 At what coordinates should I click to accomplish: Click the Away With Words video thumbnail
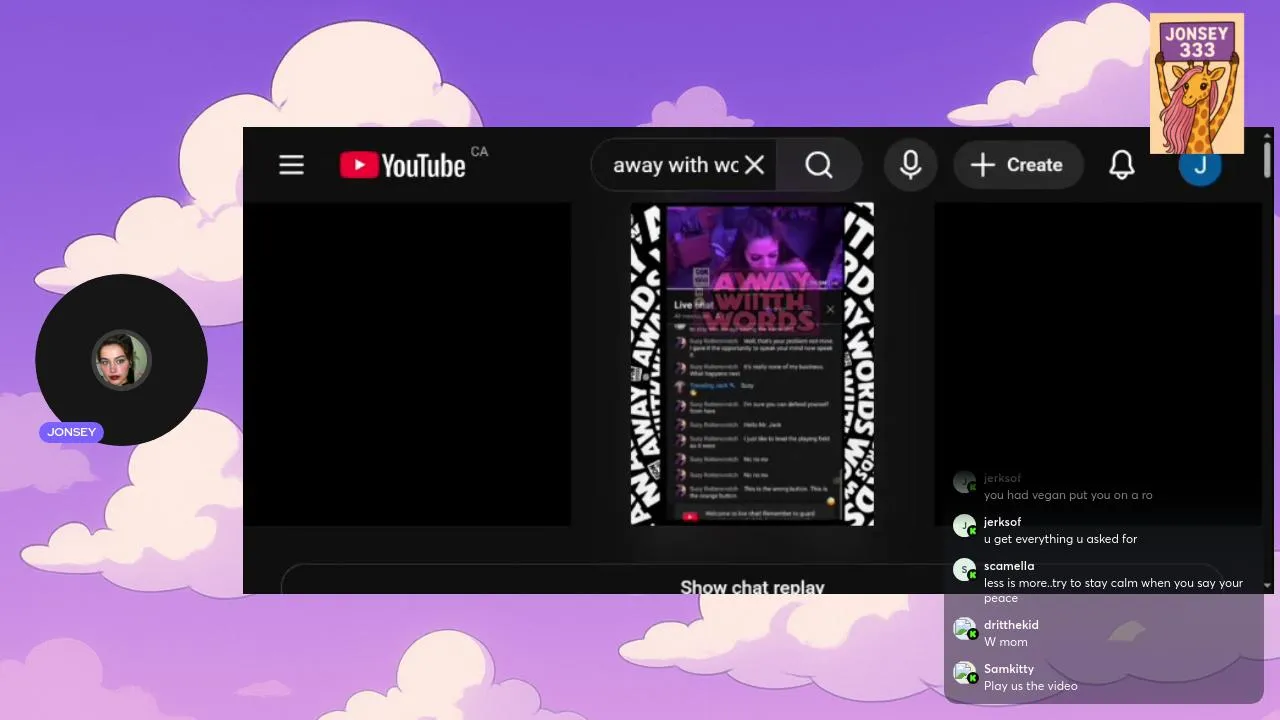coord(752,364)
